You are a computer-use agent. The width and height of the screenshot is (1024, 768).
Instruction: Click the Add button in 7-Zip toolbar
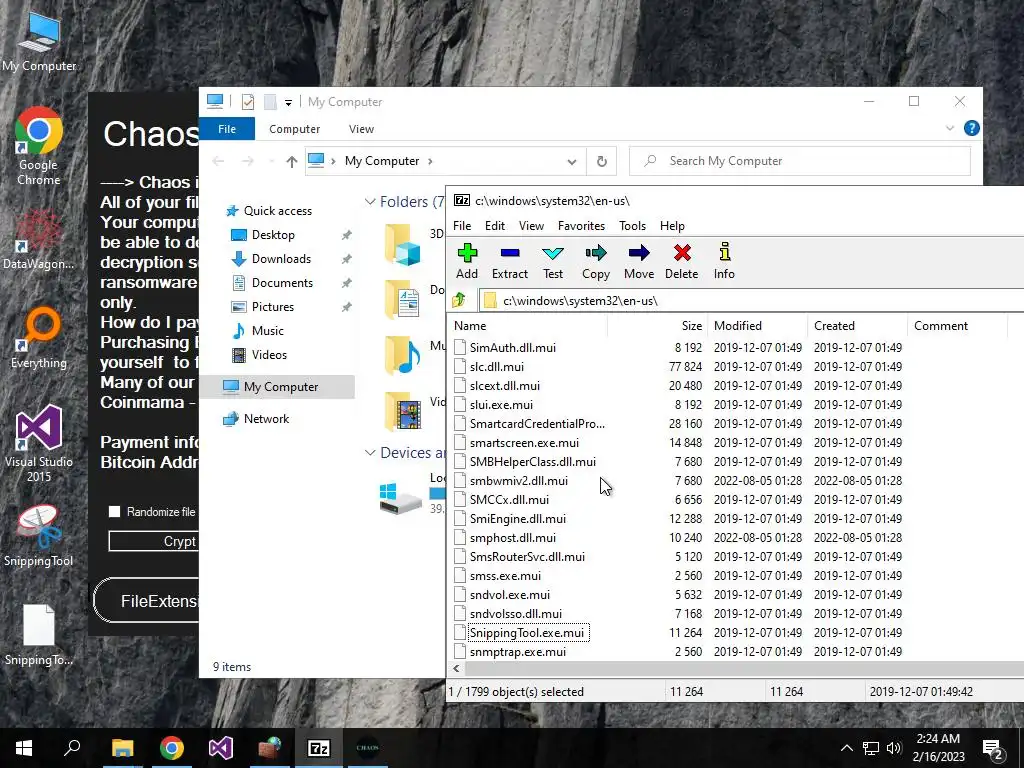point(467,261)
